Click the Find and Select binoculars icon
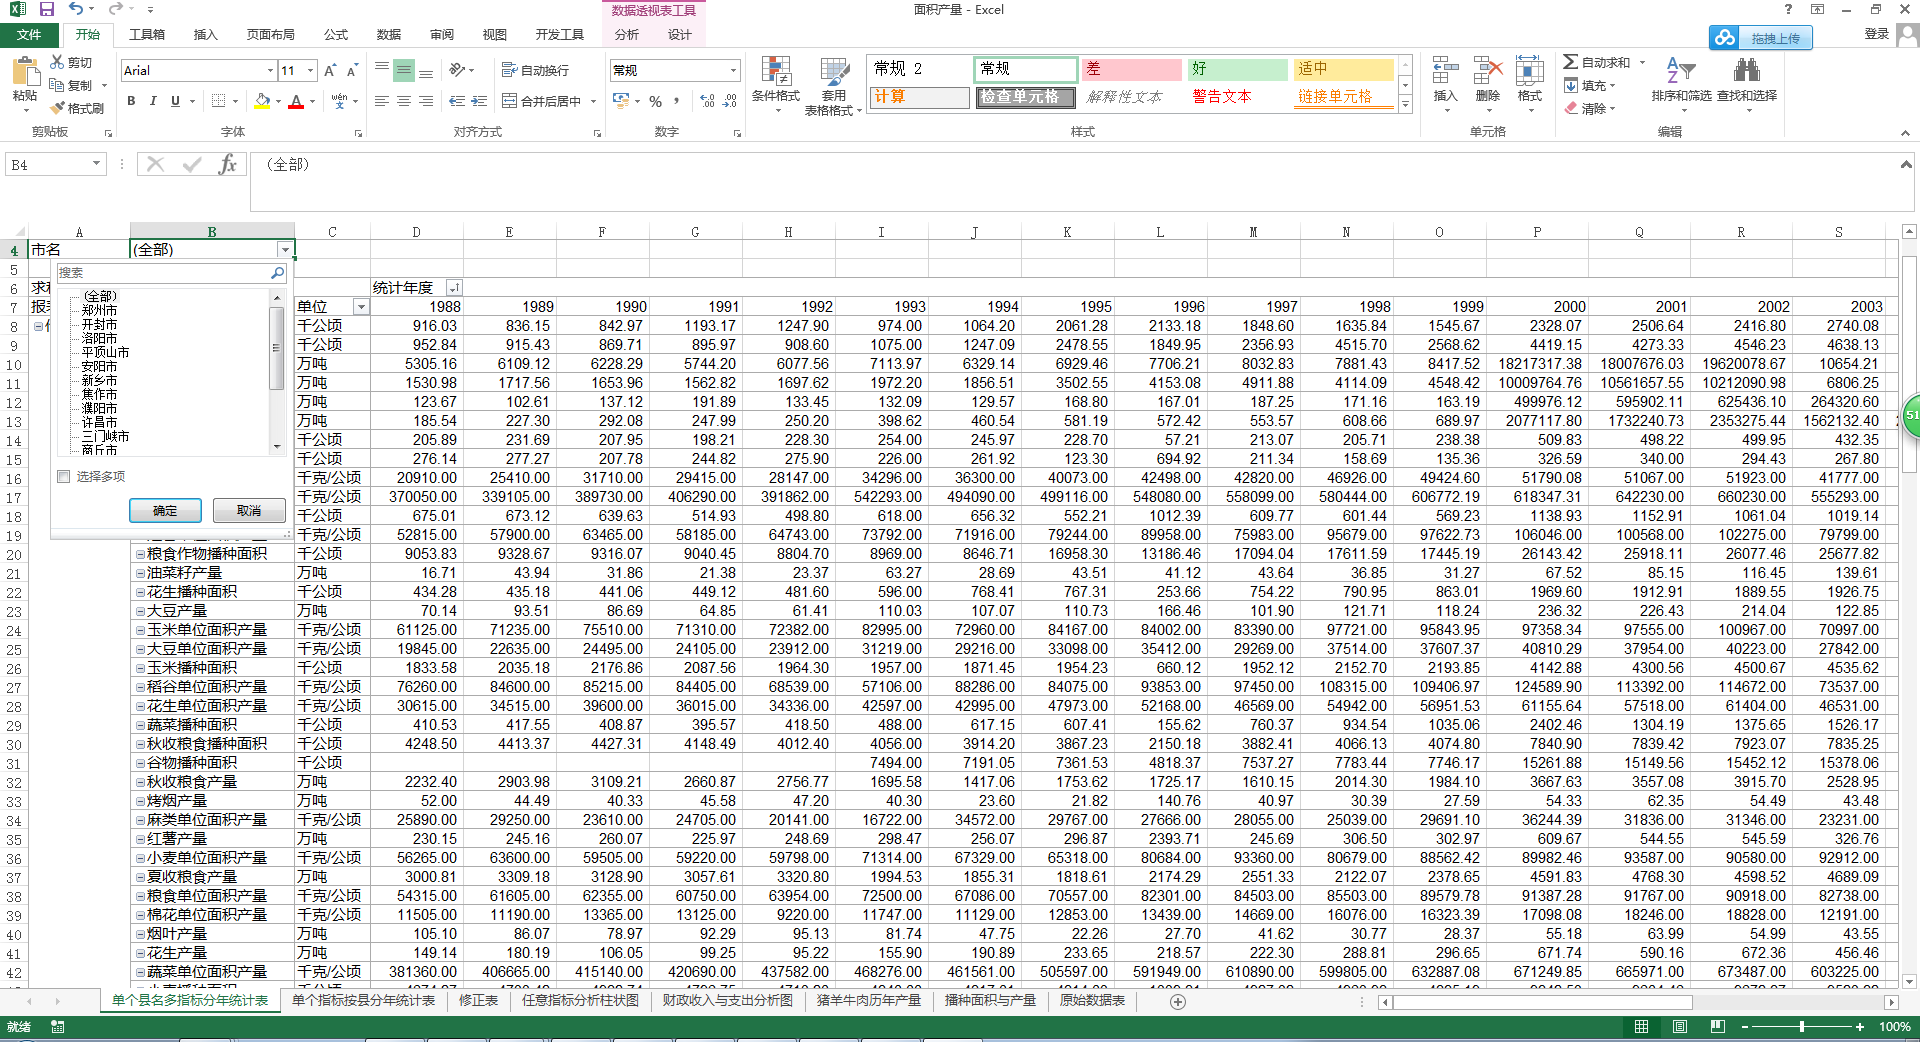 [x=1746, y=72]
